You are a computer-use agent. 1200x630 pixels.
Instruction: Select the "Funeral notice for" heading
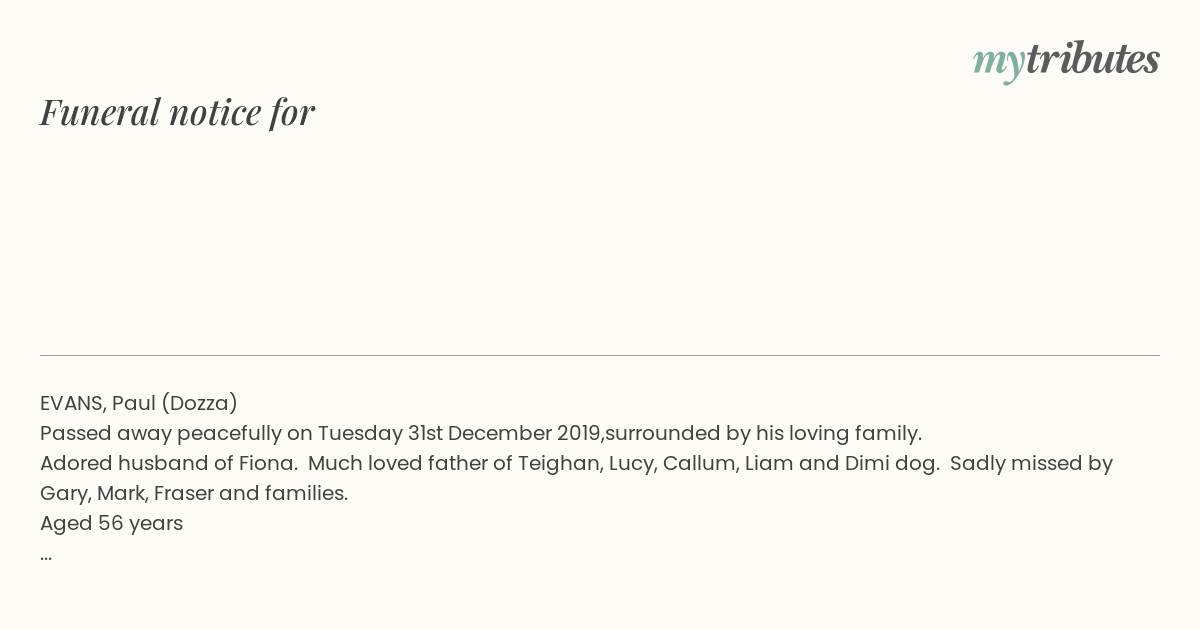(x=177, y=112)
